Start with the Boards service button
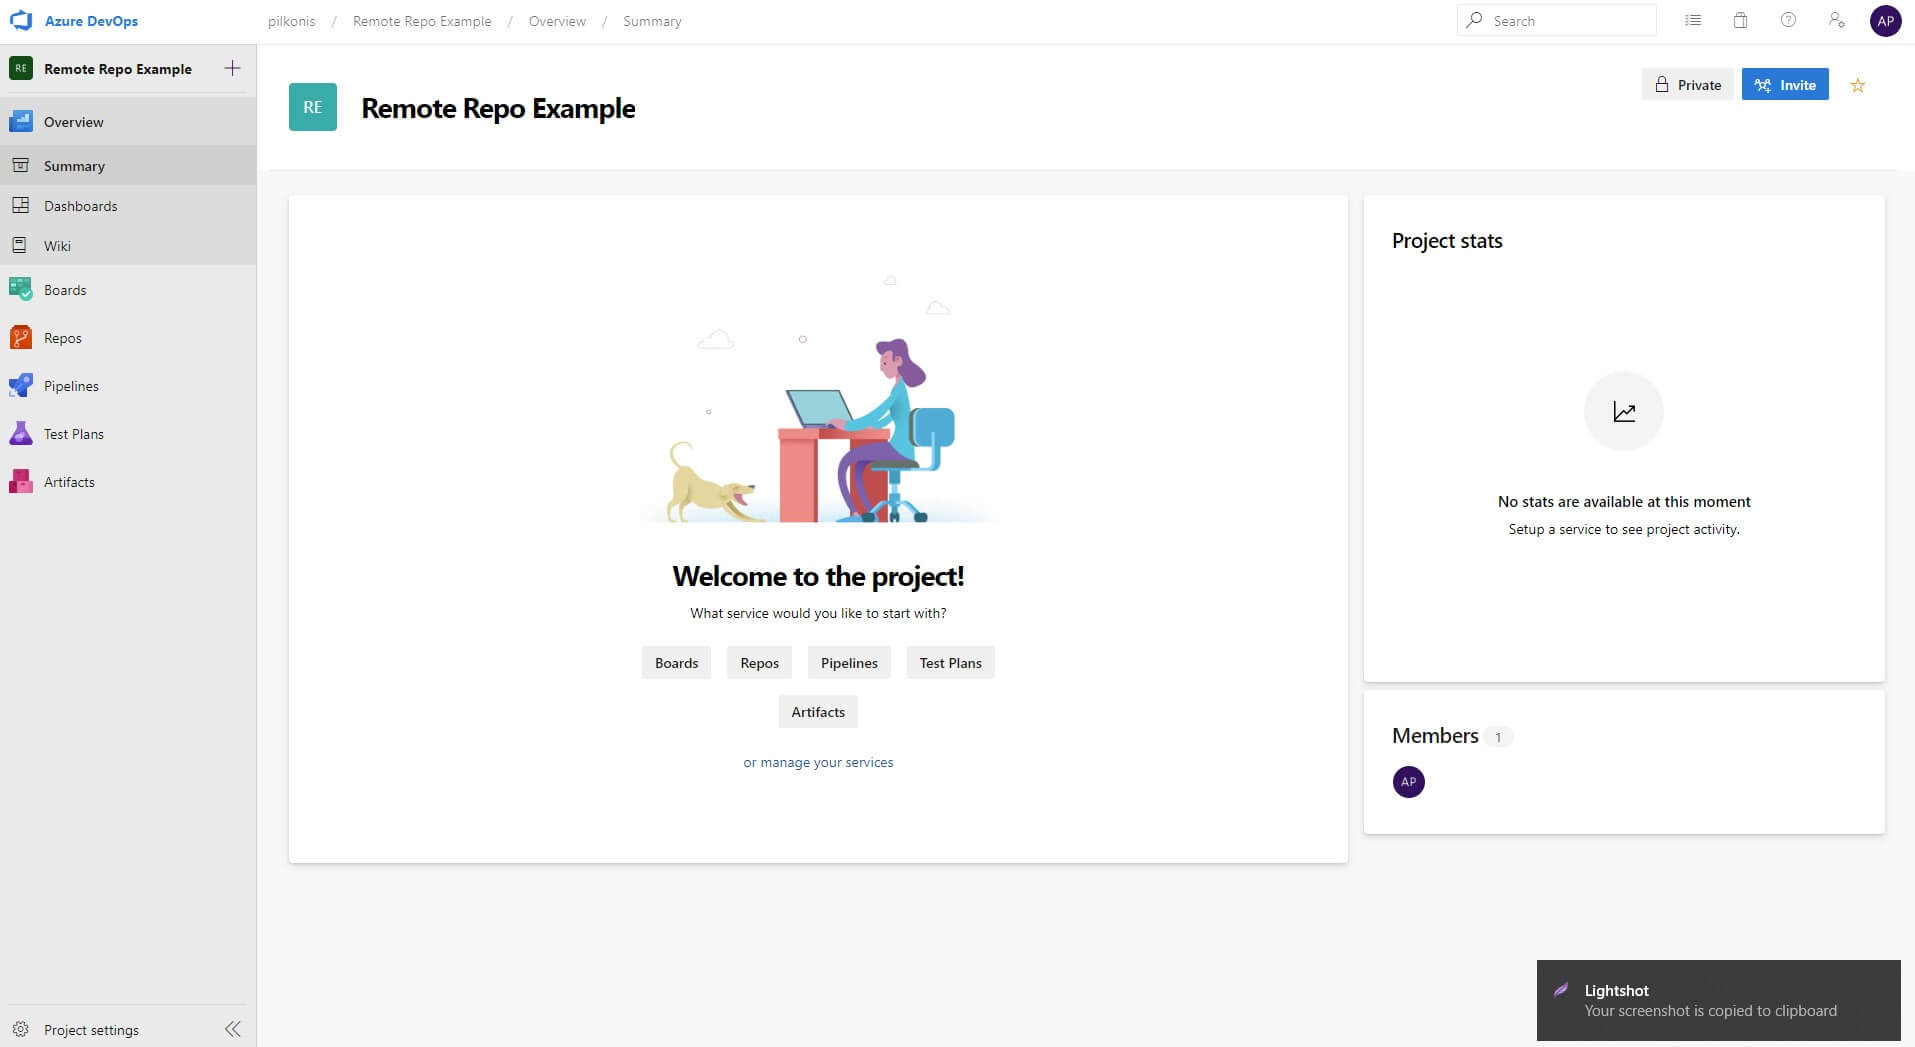 [677, 663]
